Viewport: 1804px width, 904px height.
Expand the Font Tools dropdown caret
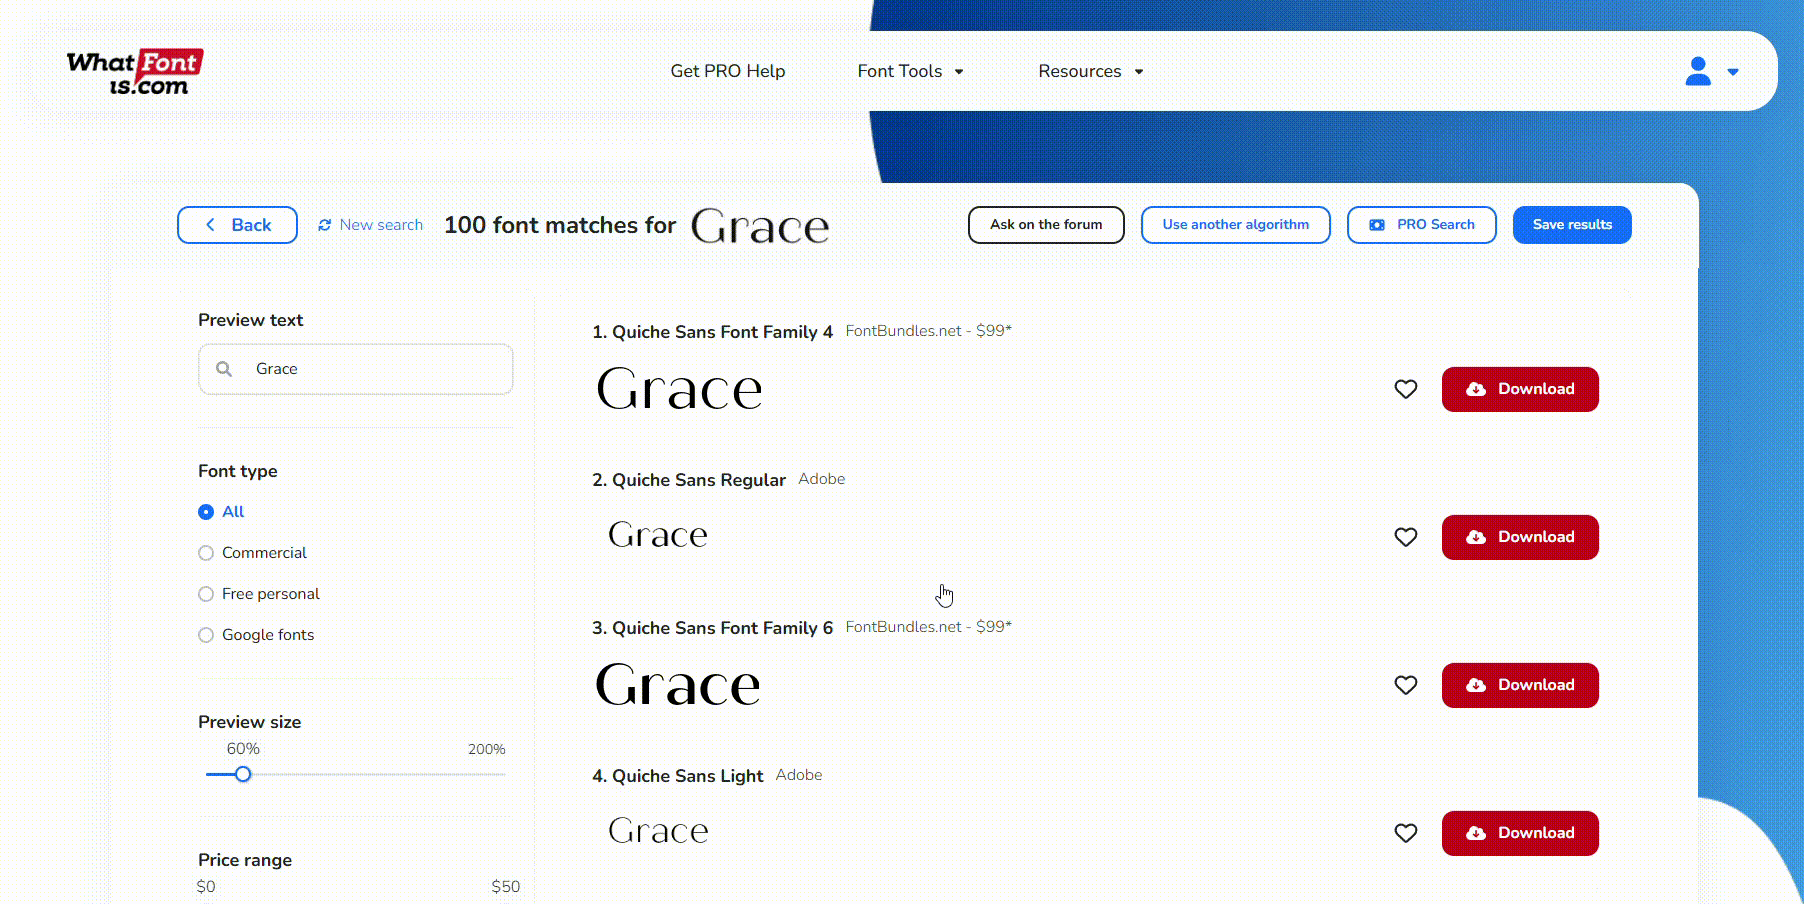tap(959, 72)
